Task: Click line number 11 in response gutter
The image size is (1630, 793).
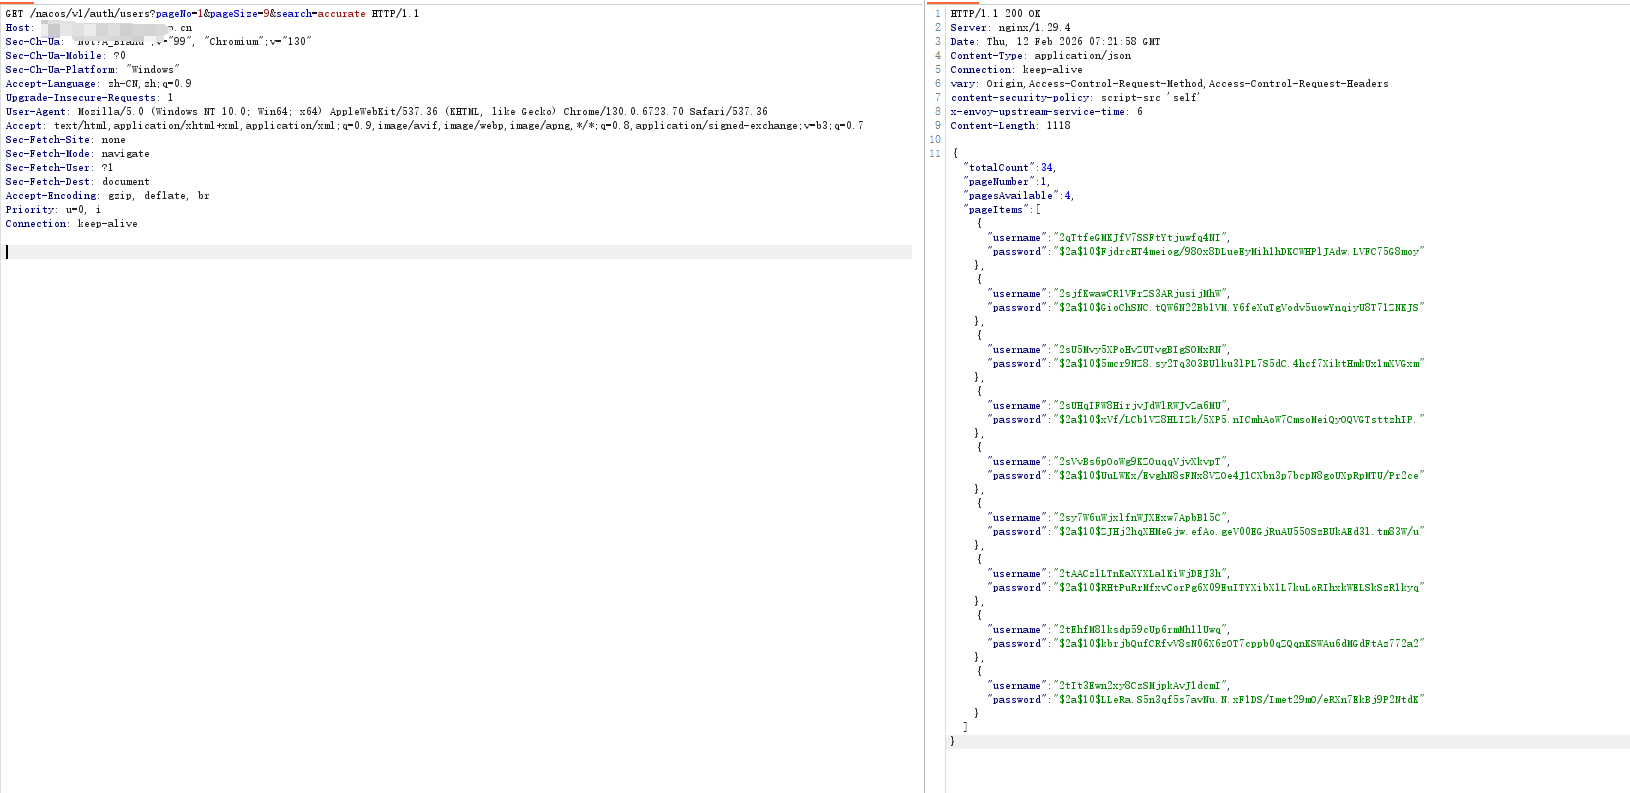Action: [935, 154]
